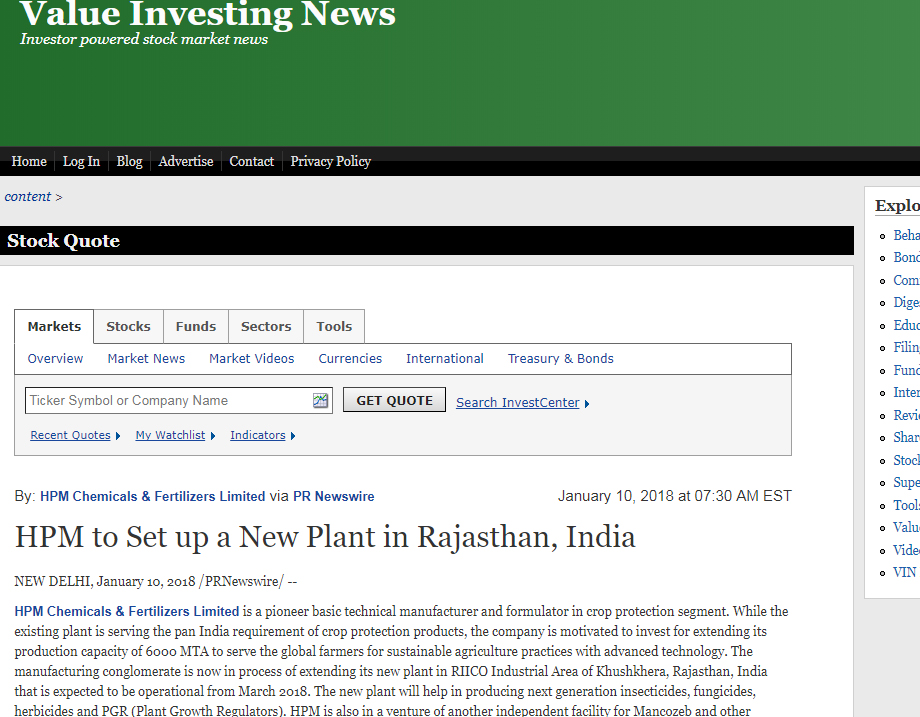The height and width of the screenshot is (717, 920).
Task: Open the sidebar link starting with 'Beha'
Action: click(x=907, y=235)
